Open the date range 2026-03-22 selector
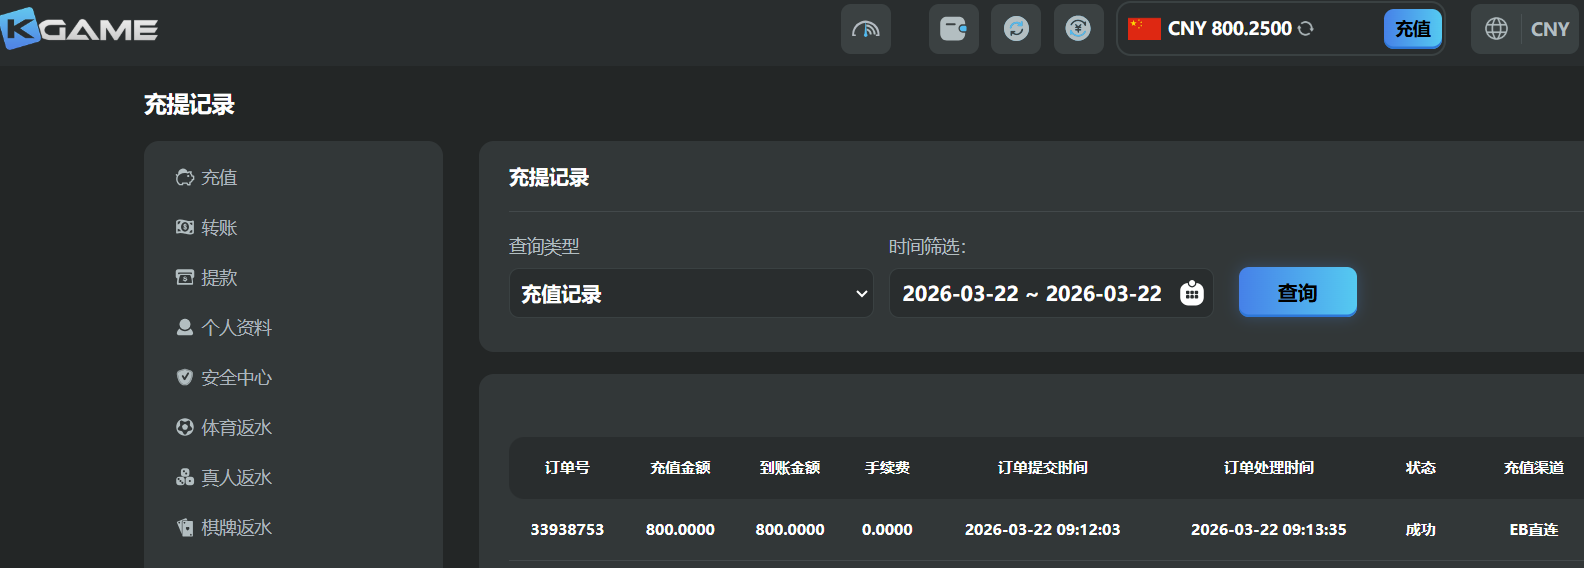The height and width of the screenshot is (568, 1584). (1031, 294)
